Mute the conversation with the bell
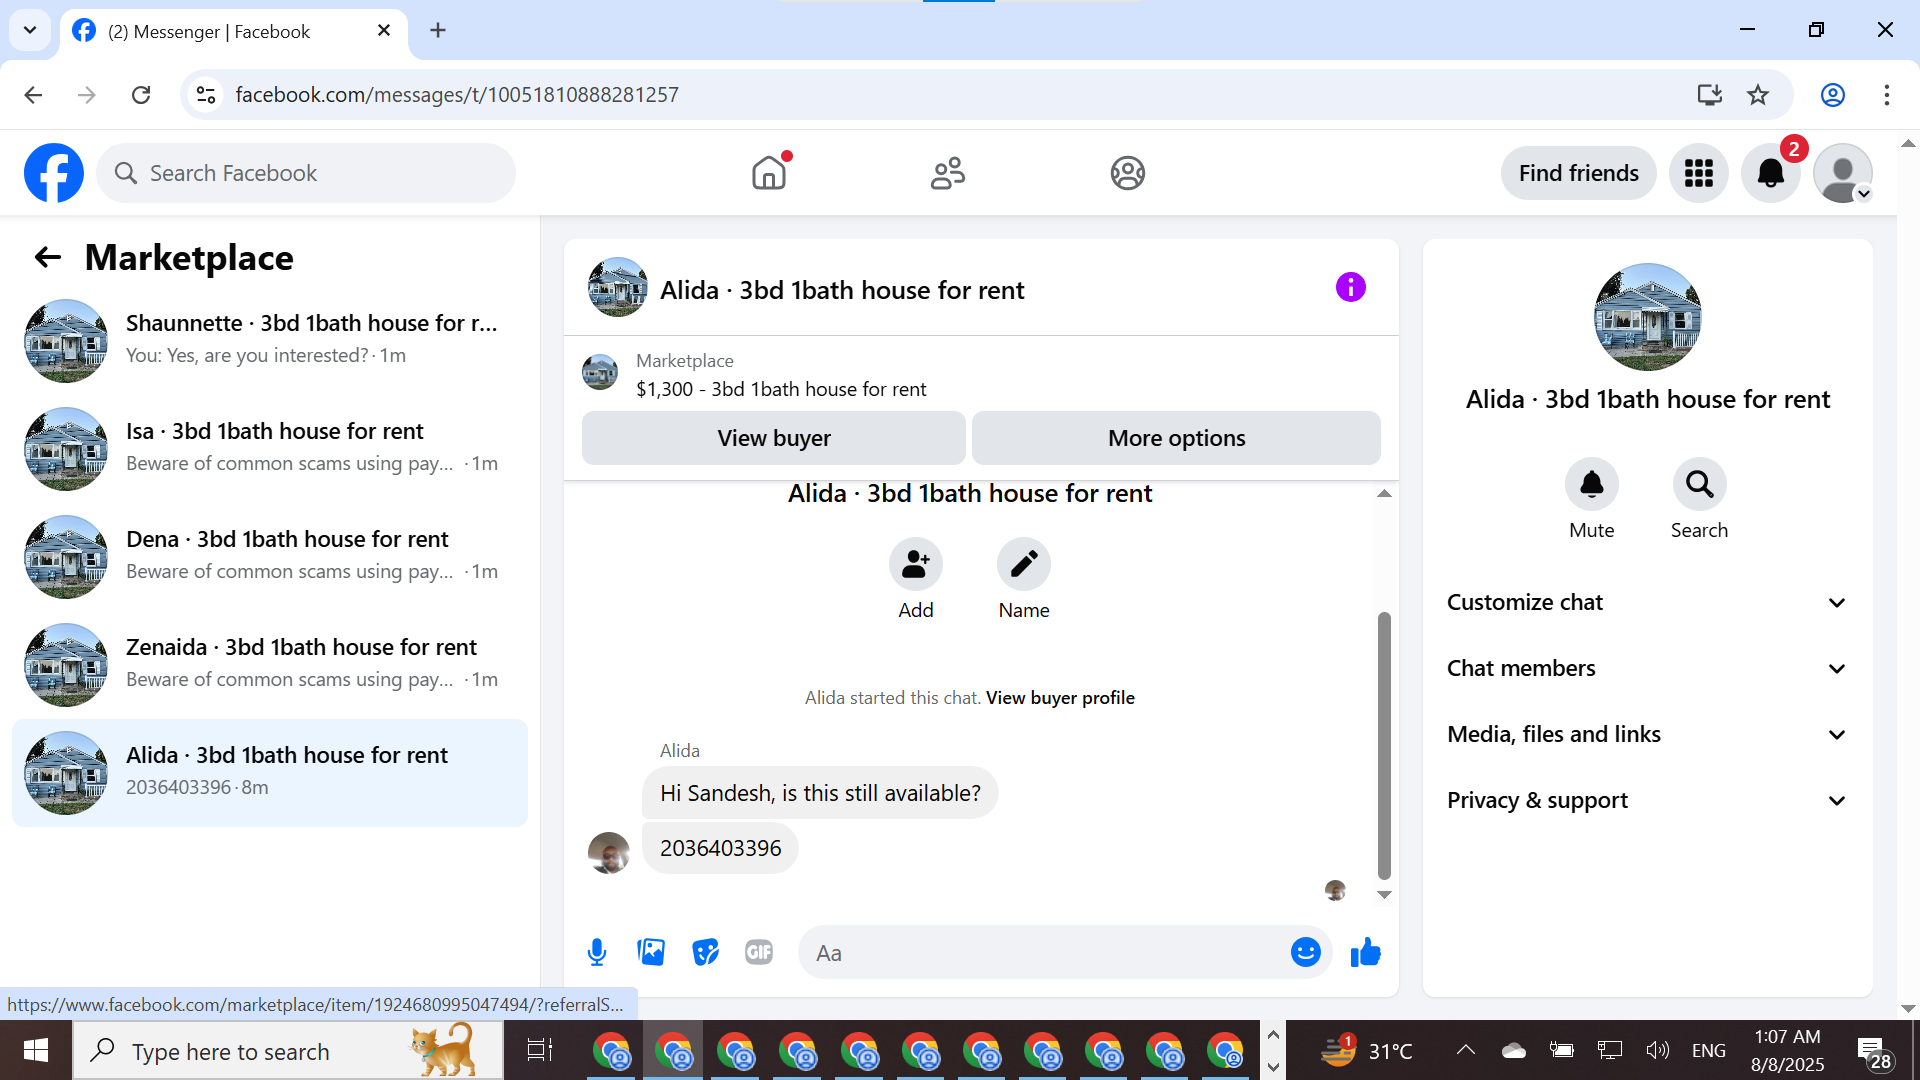The width and height of the screenshot is (1920, 1080). tap(1591, 485)
